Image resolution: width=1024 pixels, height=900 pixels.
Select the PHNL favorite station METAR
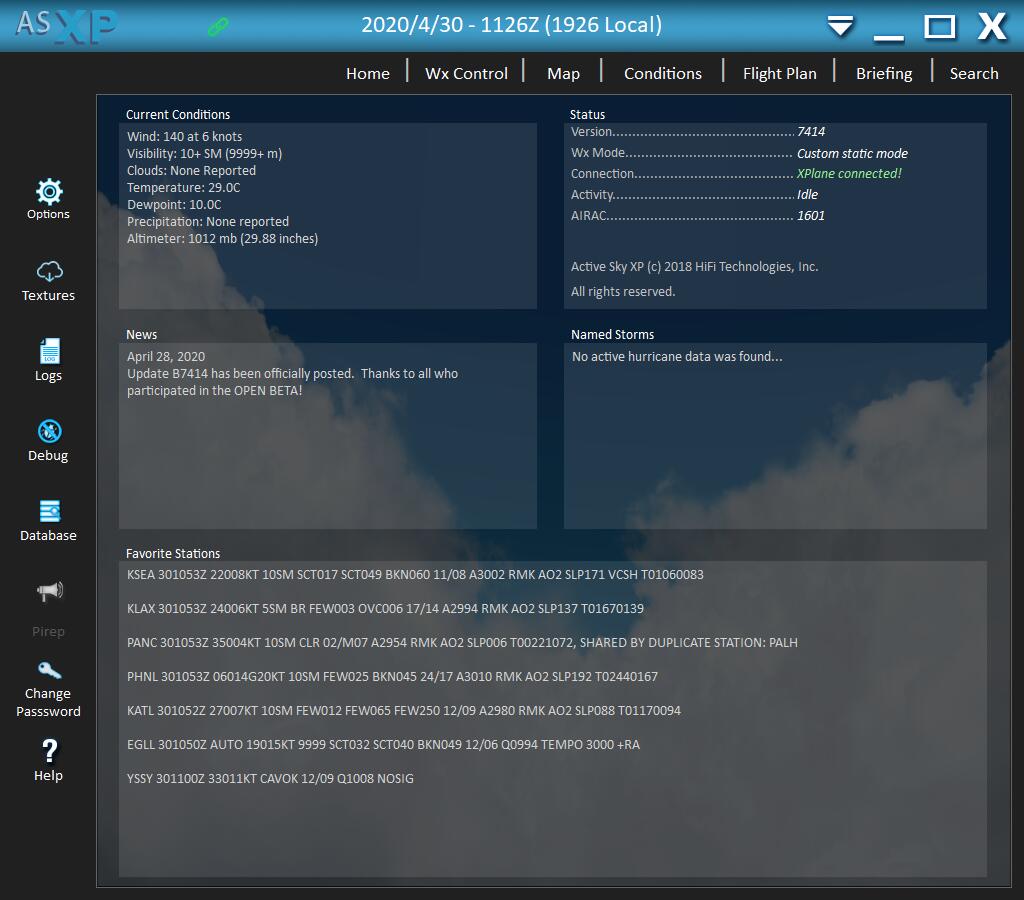click(x=392, y=677)
